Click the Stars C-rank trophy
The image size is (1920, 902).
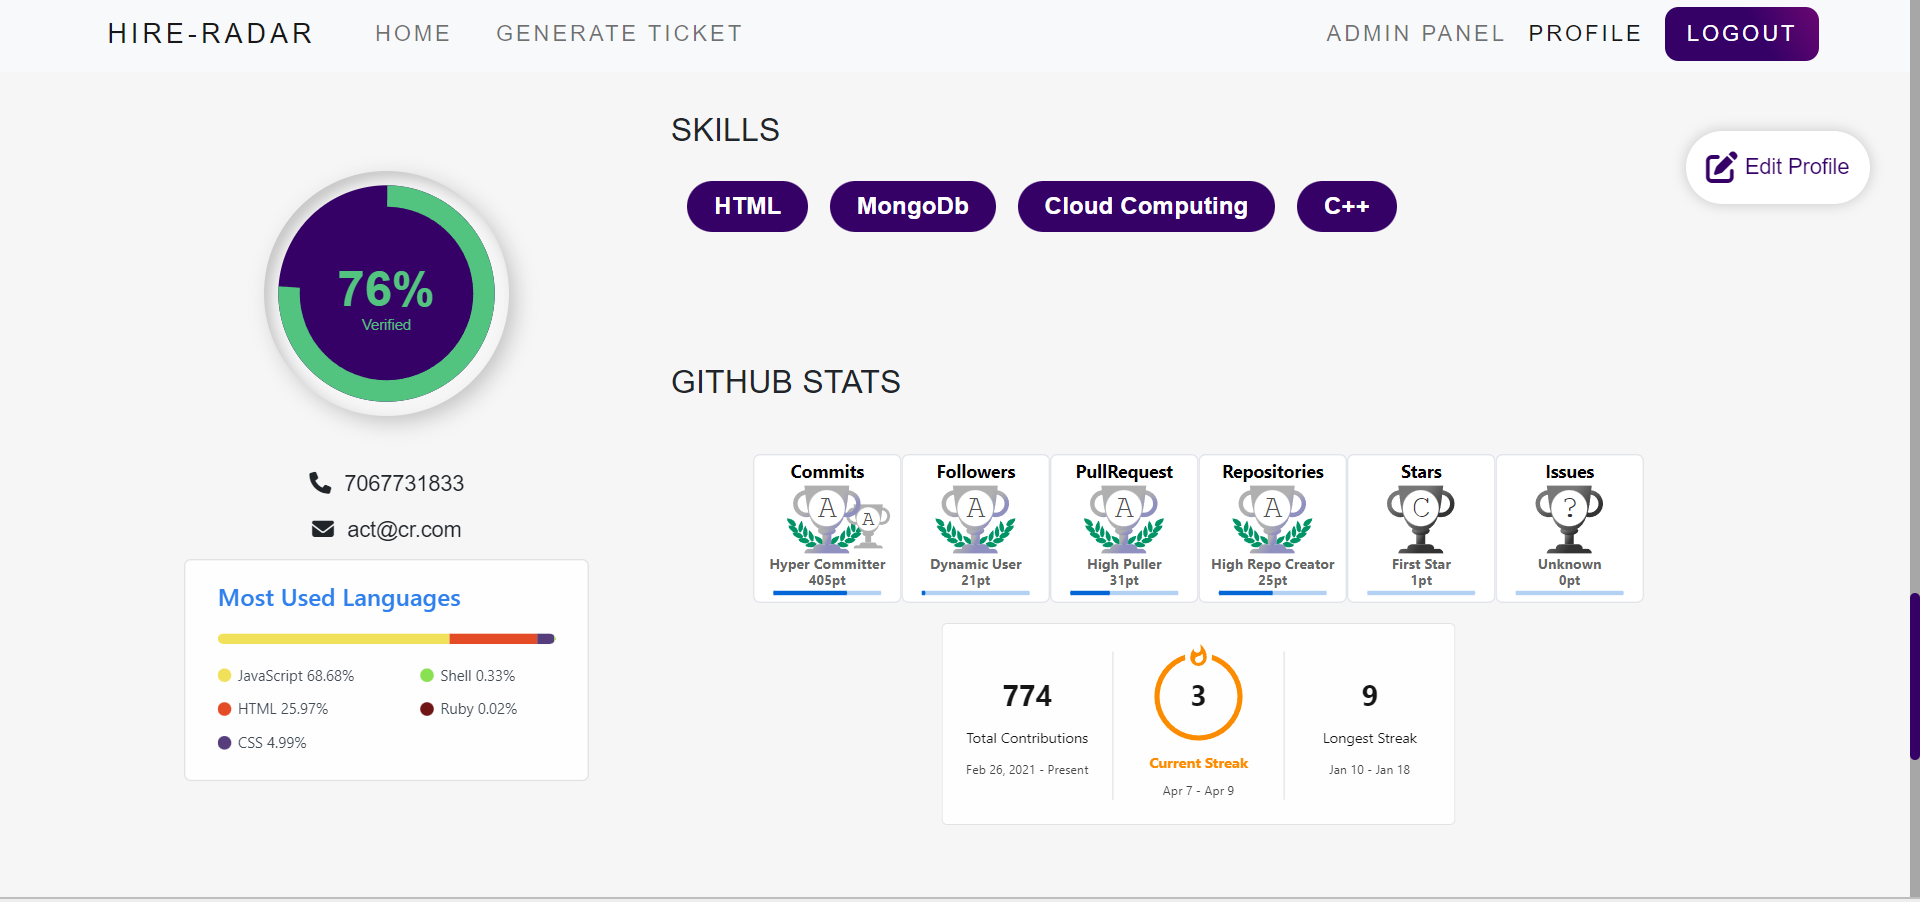(1421, 520)
